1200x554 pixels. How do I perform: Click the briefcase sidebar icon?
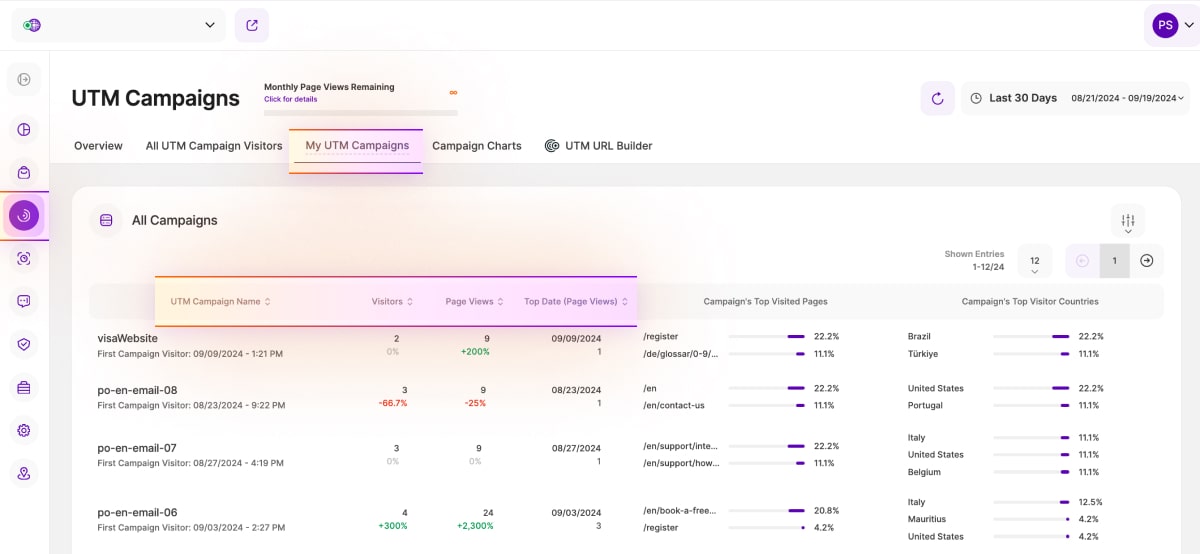click(24, 387)
